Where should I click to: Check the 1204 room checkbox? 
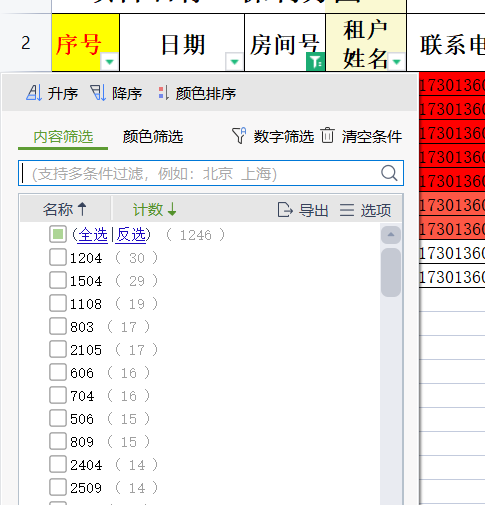[58, 257]
